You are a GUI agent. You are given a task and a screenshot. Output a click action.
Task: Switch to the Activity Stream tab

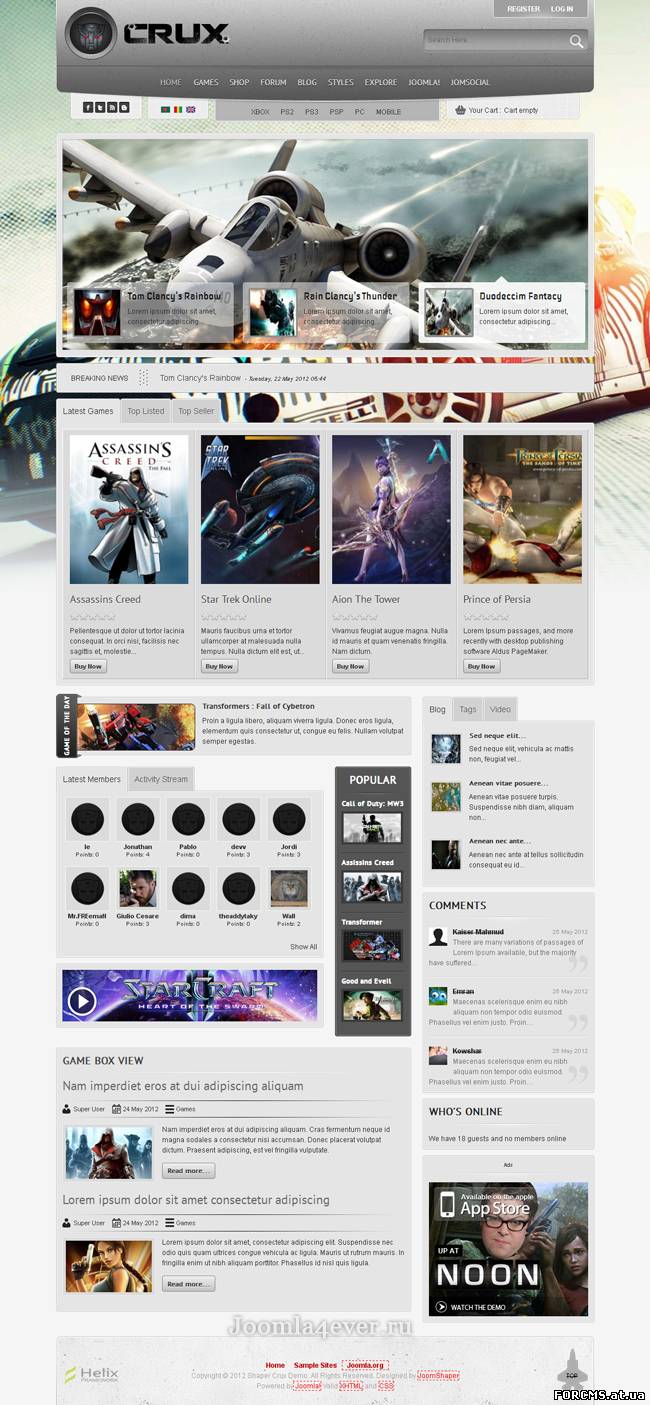coord(161,779)
